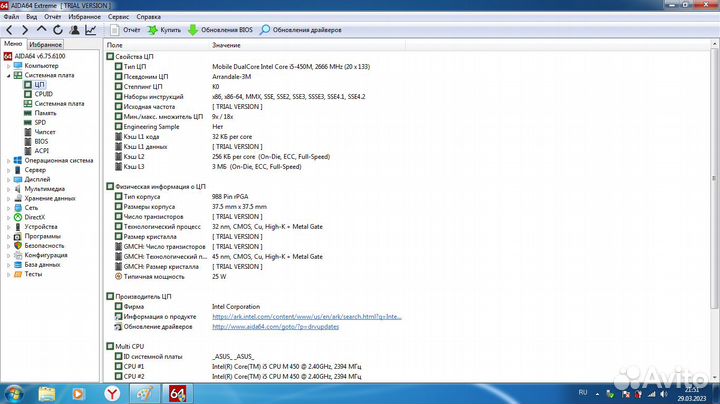Open the graph chart toolbar icon
The width and height of the screenshot is (720, 404).
[x=90, y=30]
